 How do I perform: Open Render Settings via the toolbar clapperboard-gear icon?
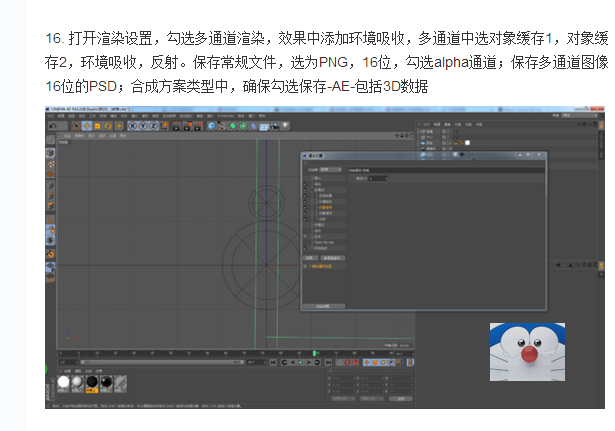[x=198, y=126]
